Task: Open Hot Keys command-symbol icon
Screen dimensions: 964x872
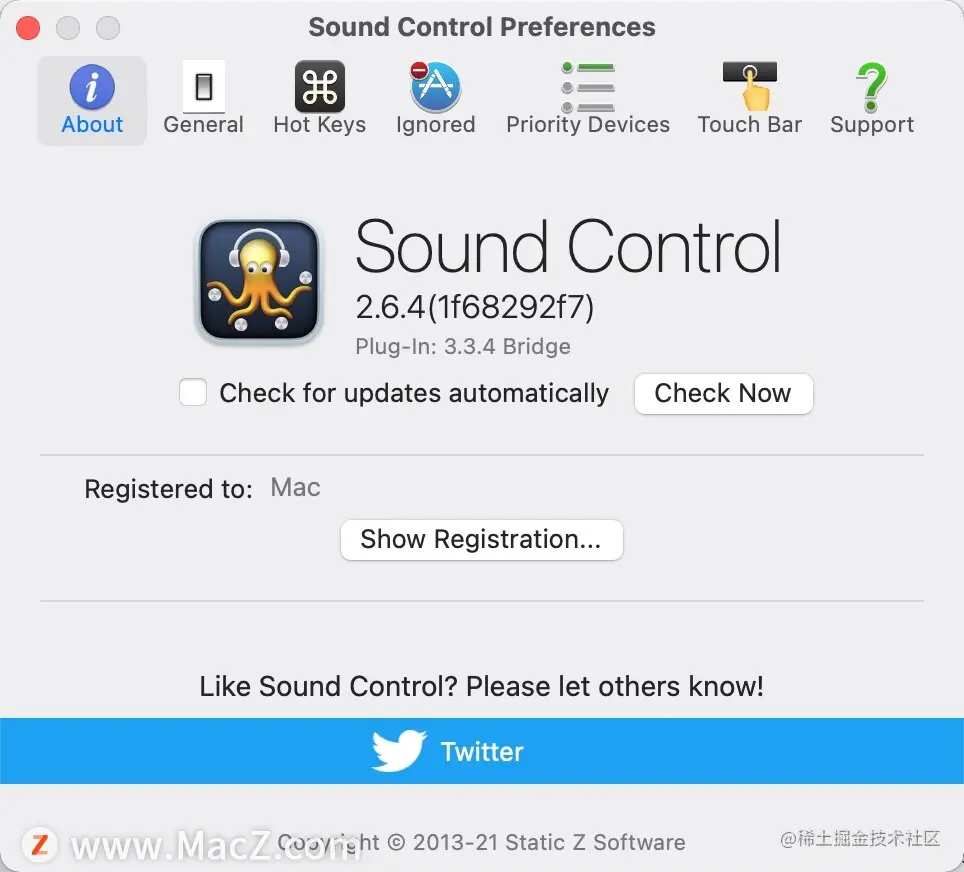Action: (320, 87)
